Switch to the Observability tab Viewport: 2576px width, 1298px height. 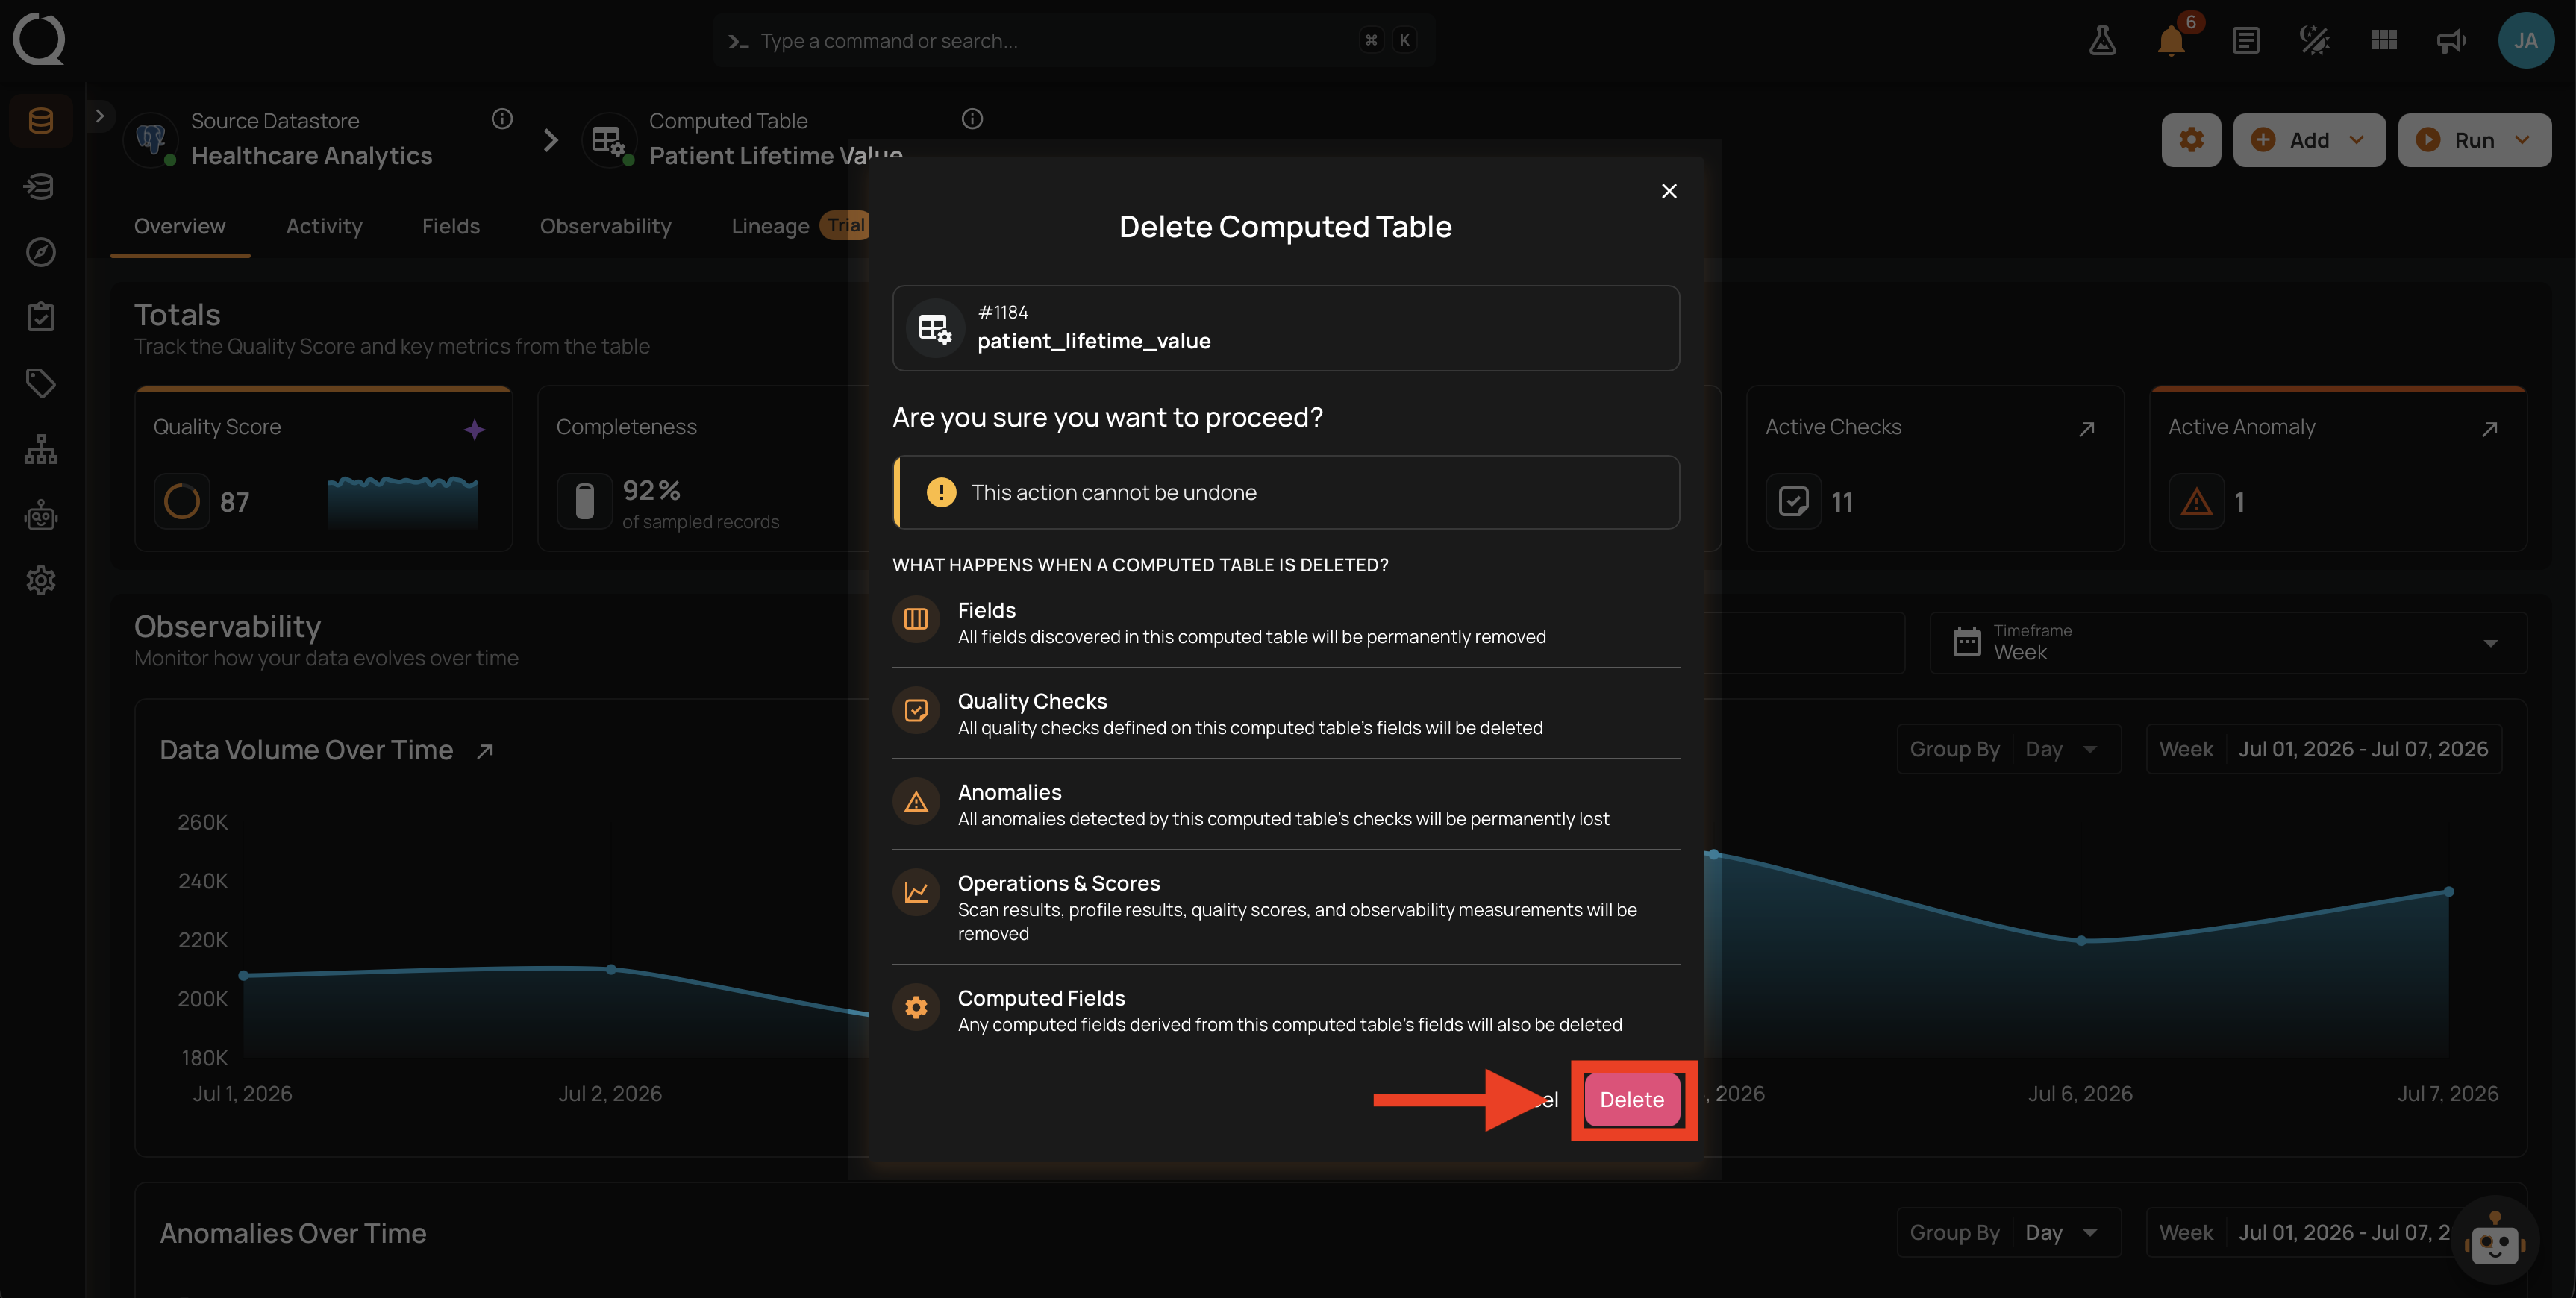[x=605, y=226]
